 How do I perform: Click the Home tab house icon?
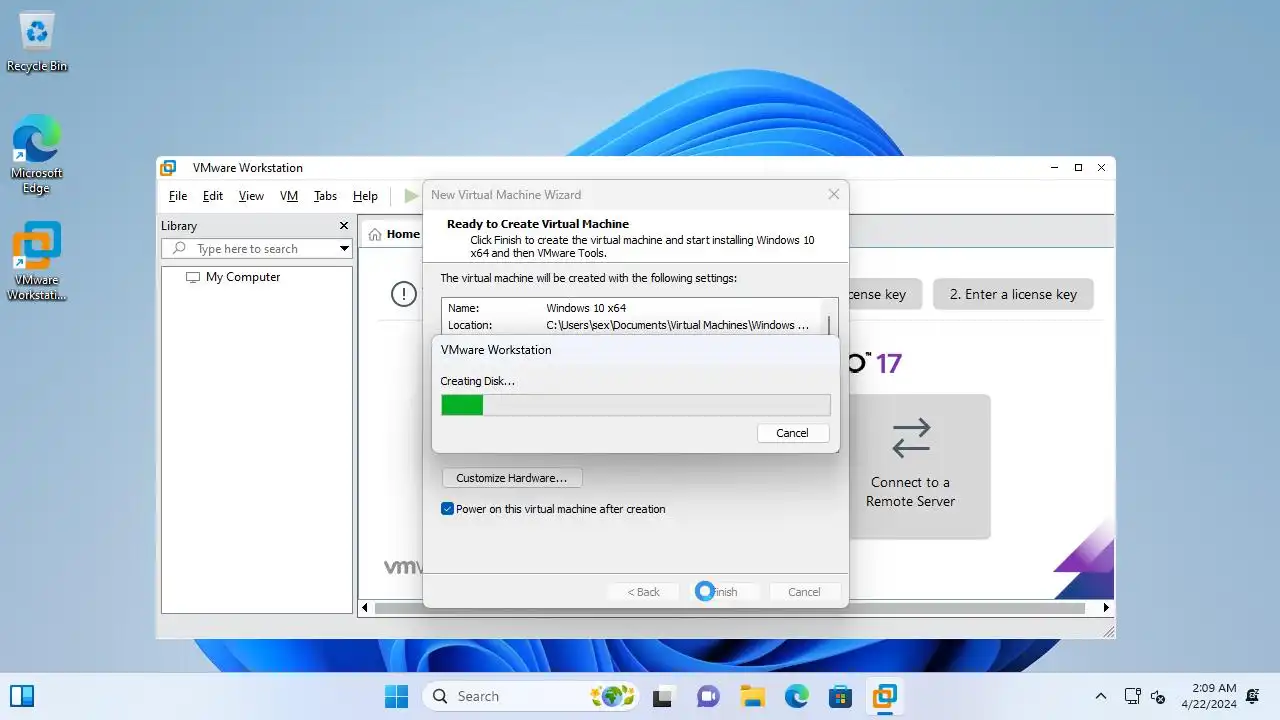click(375, 234)
